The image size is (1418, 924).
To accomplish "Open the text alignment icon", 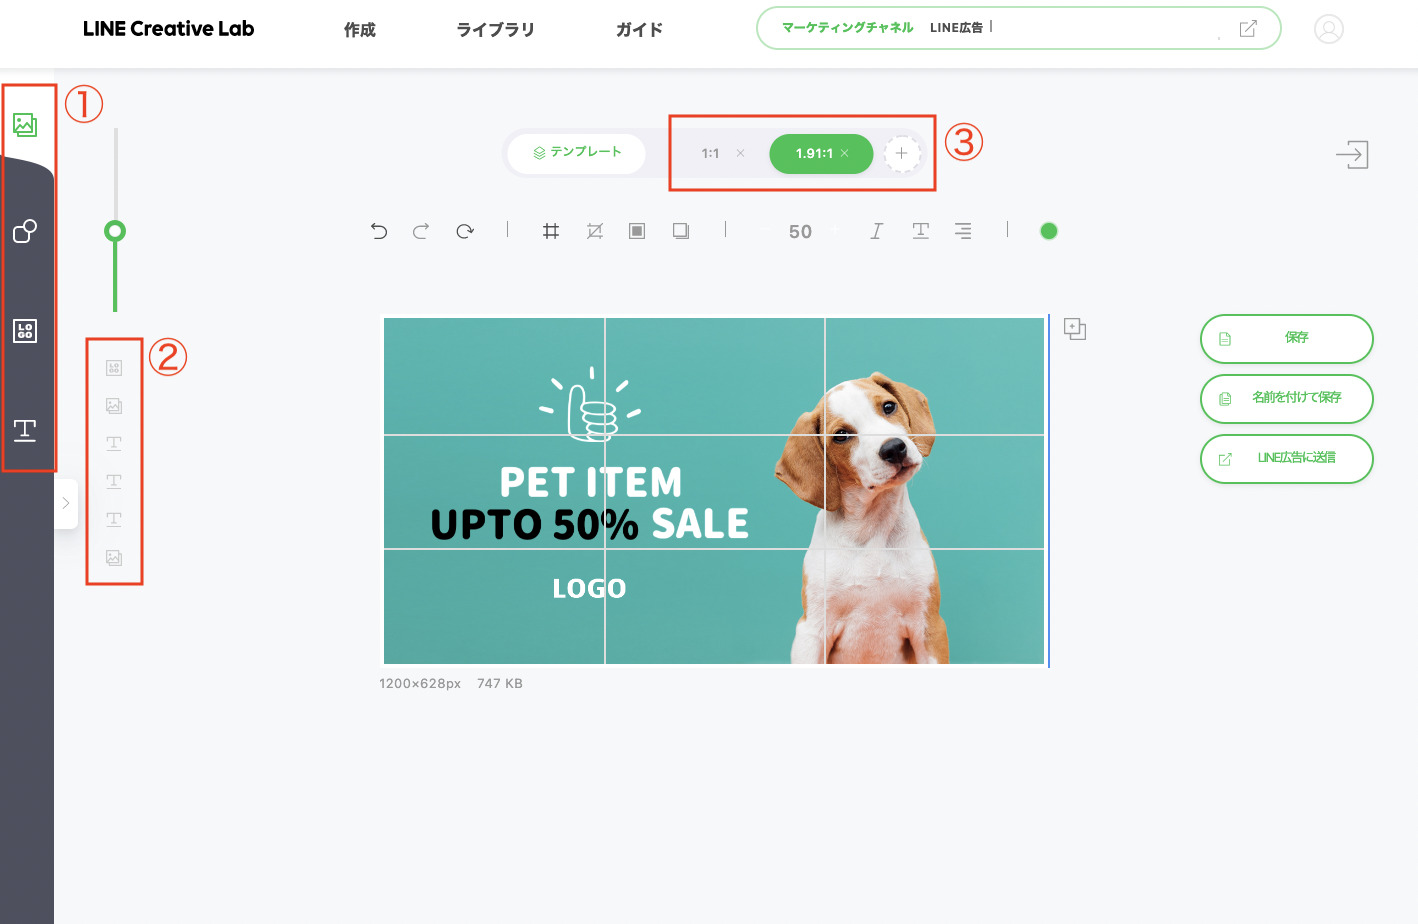I will 963,231.
